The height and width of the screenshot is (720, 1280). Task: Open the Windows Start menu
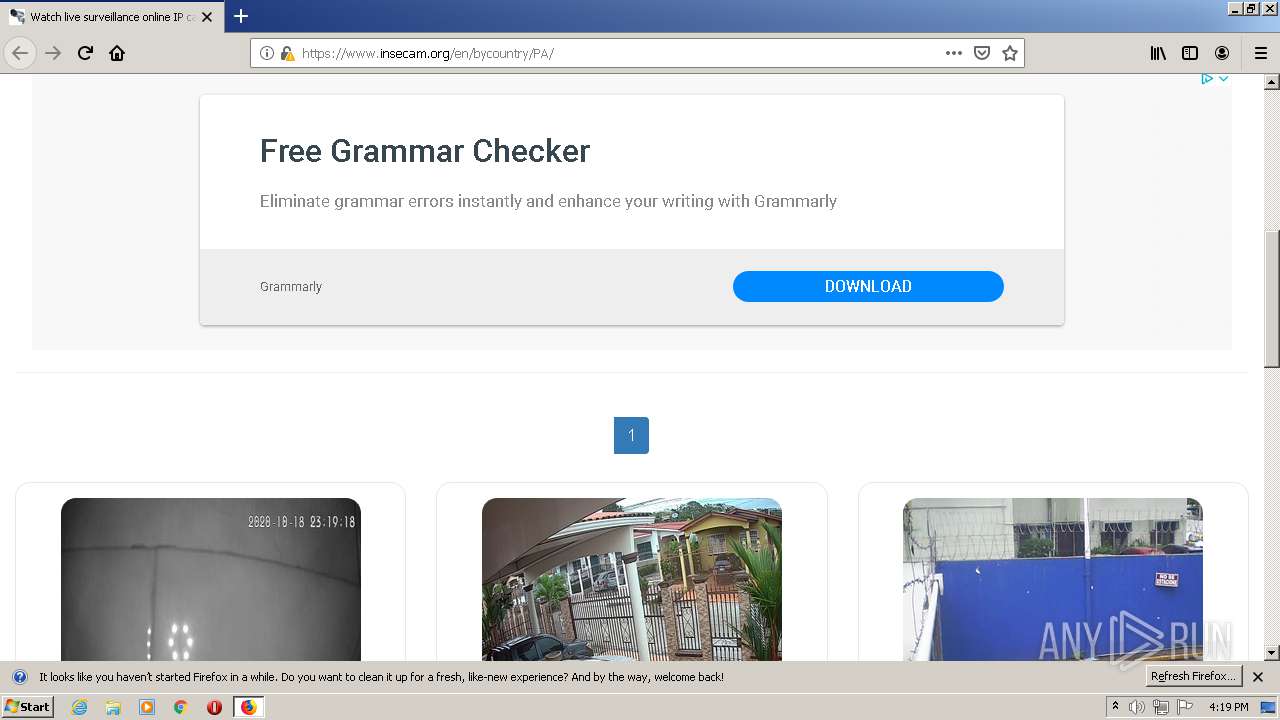click(27, 706)
